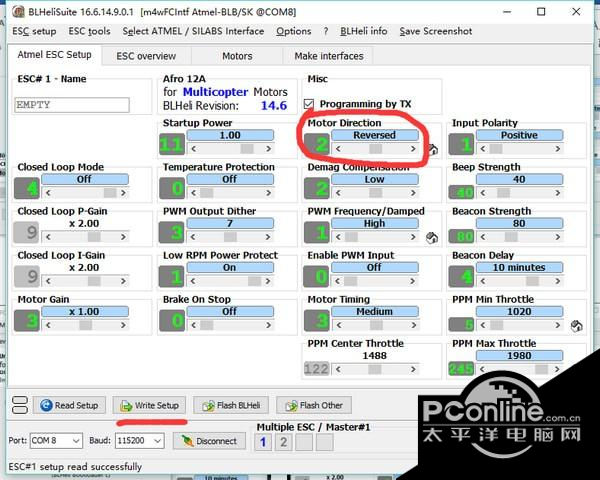Viewport: 600px width, 480px height.
Task: Click Brake On Stop right arrow
Action: (x=268, y=325)
